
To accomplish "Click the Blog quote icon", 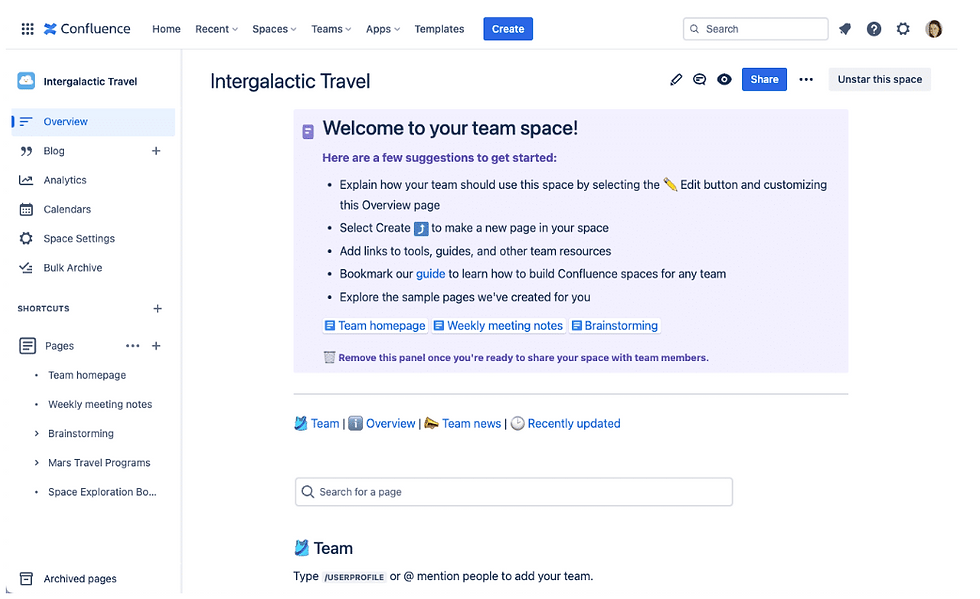I will [26, 151].
